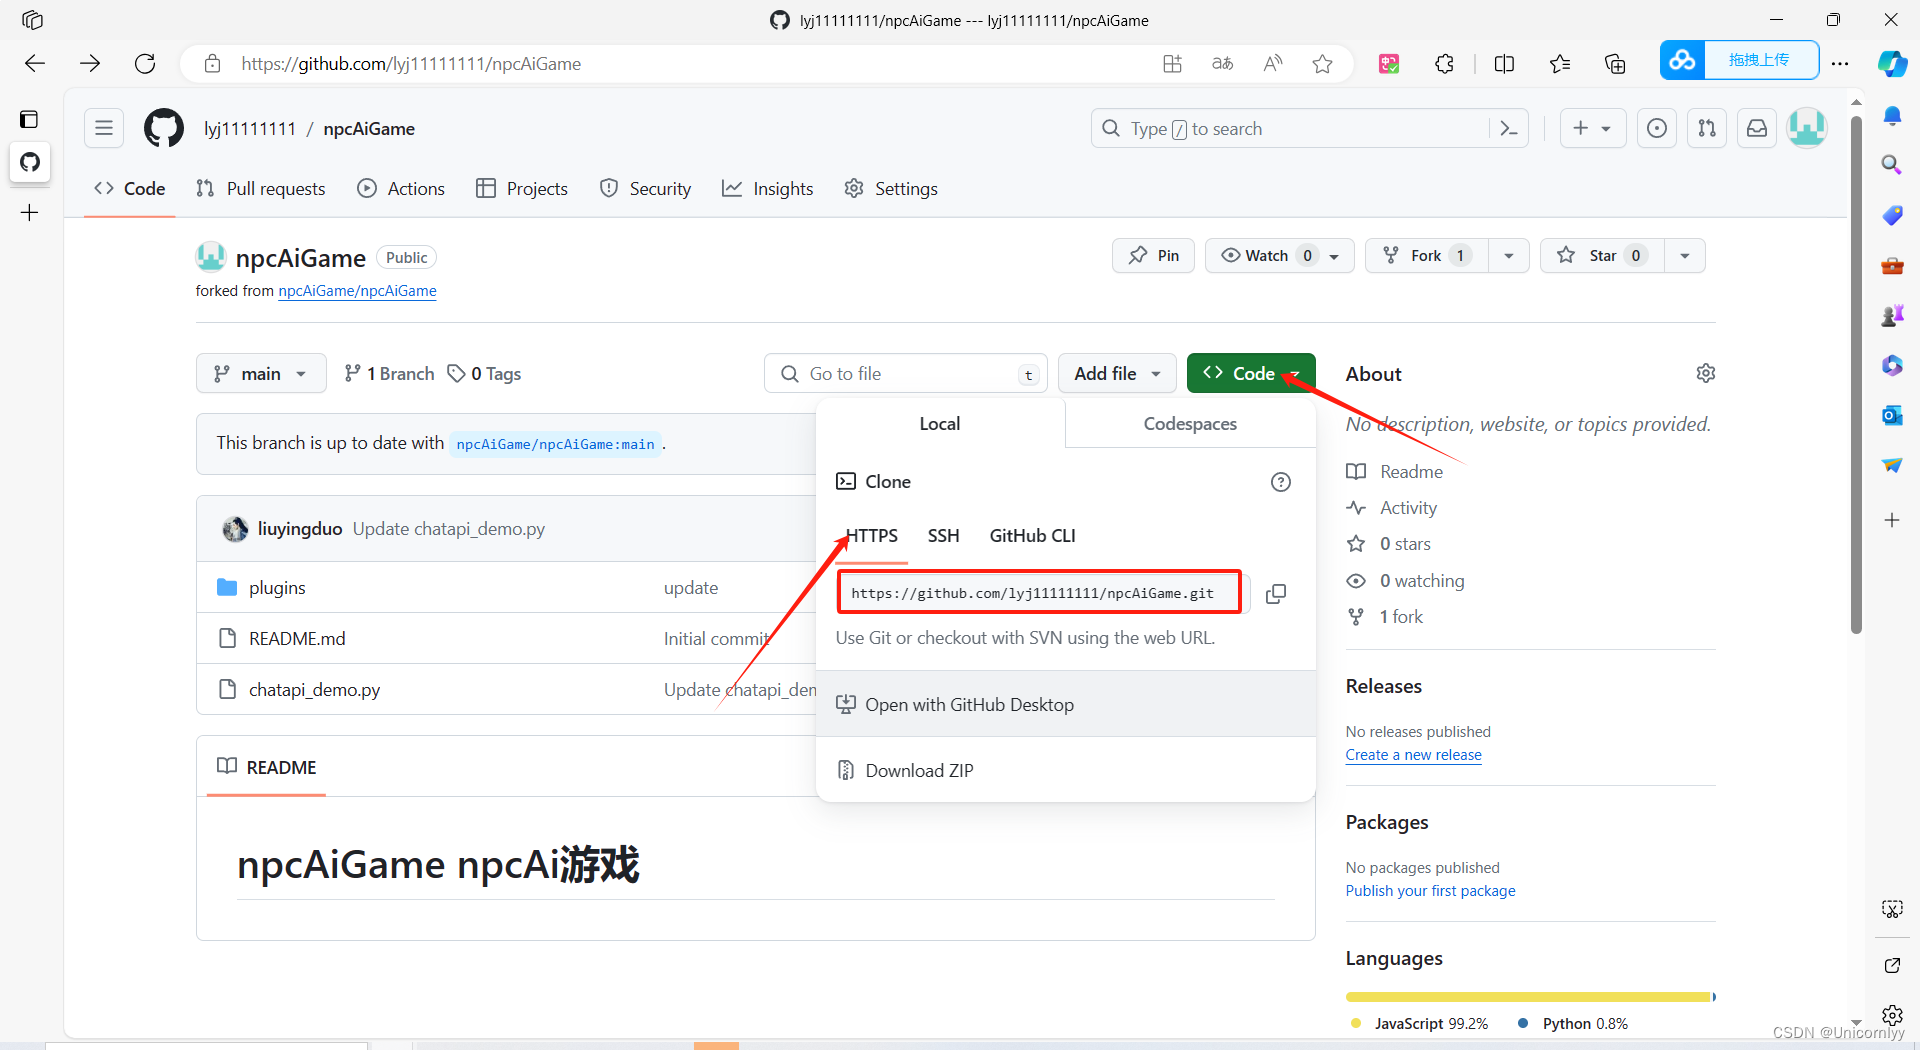Open browser translate icon
This screenshot has height=1050, width=1920.
[1222, 64]
